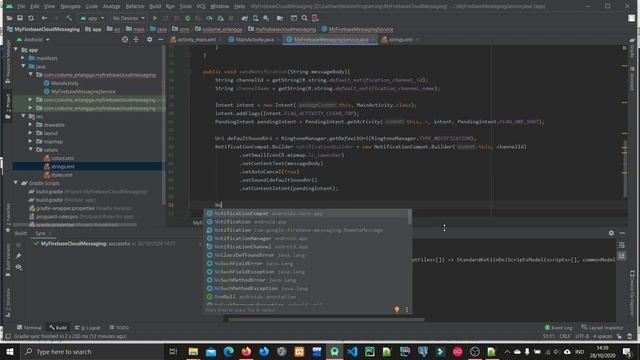Screen dimensions: 640x360
Task: Click the Project panel settings gear icon
Action: click(149, 40)
